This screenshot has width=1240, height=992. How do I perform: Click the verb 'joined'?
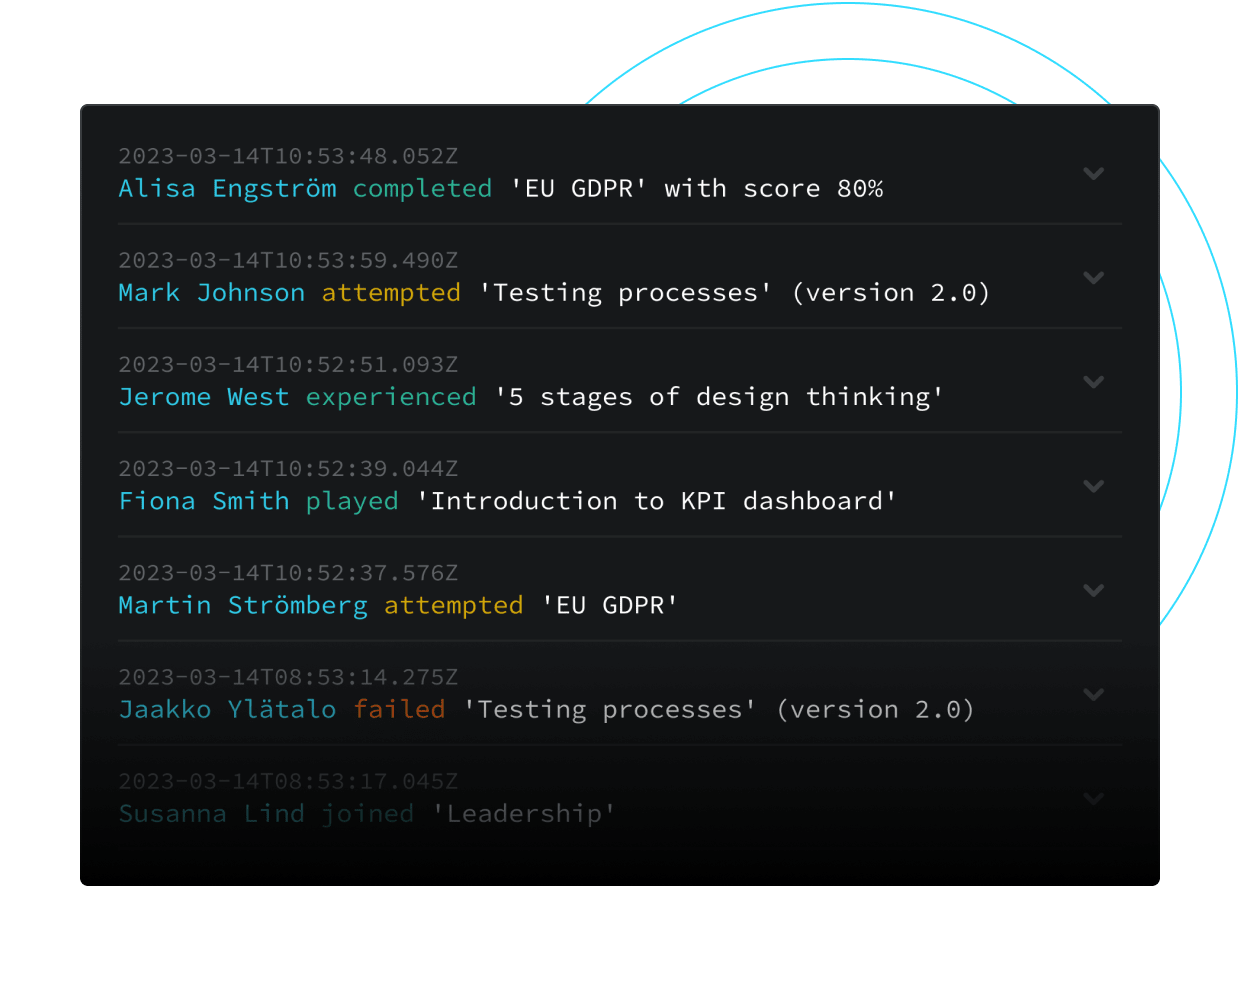(368, 814)
